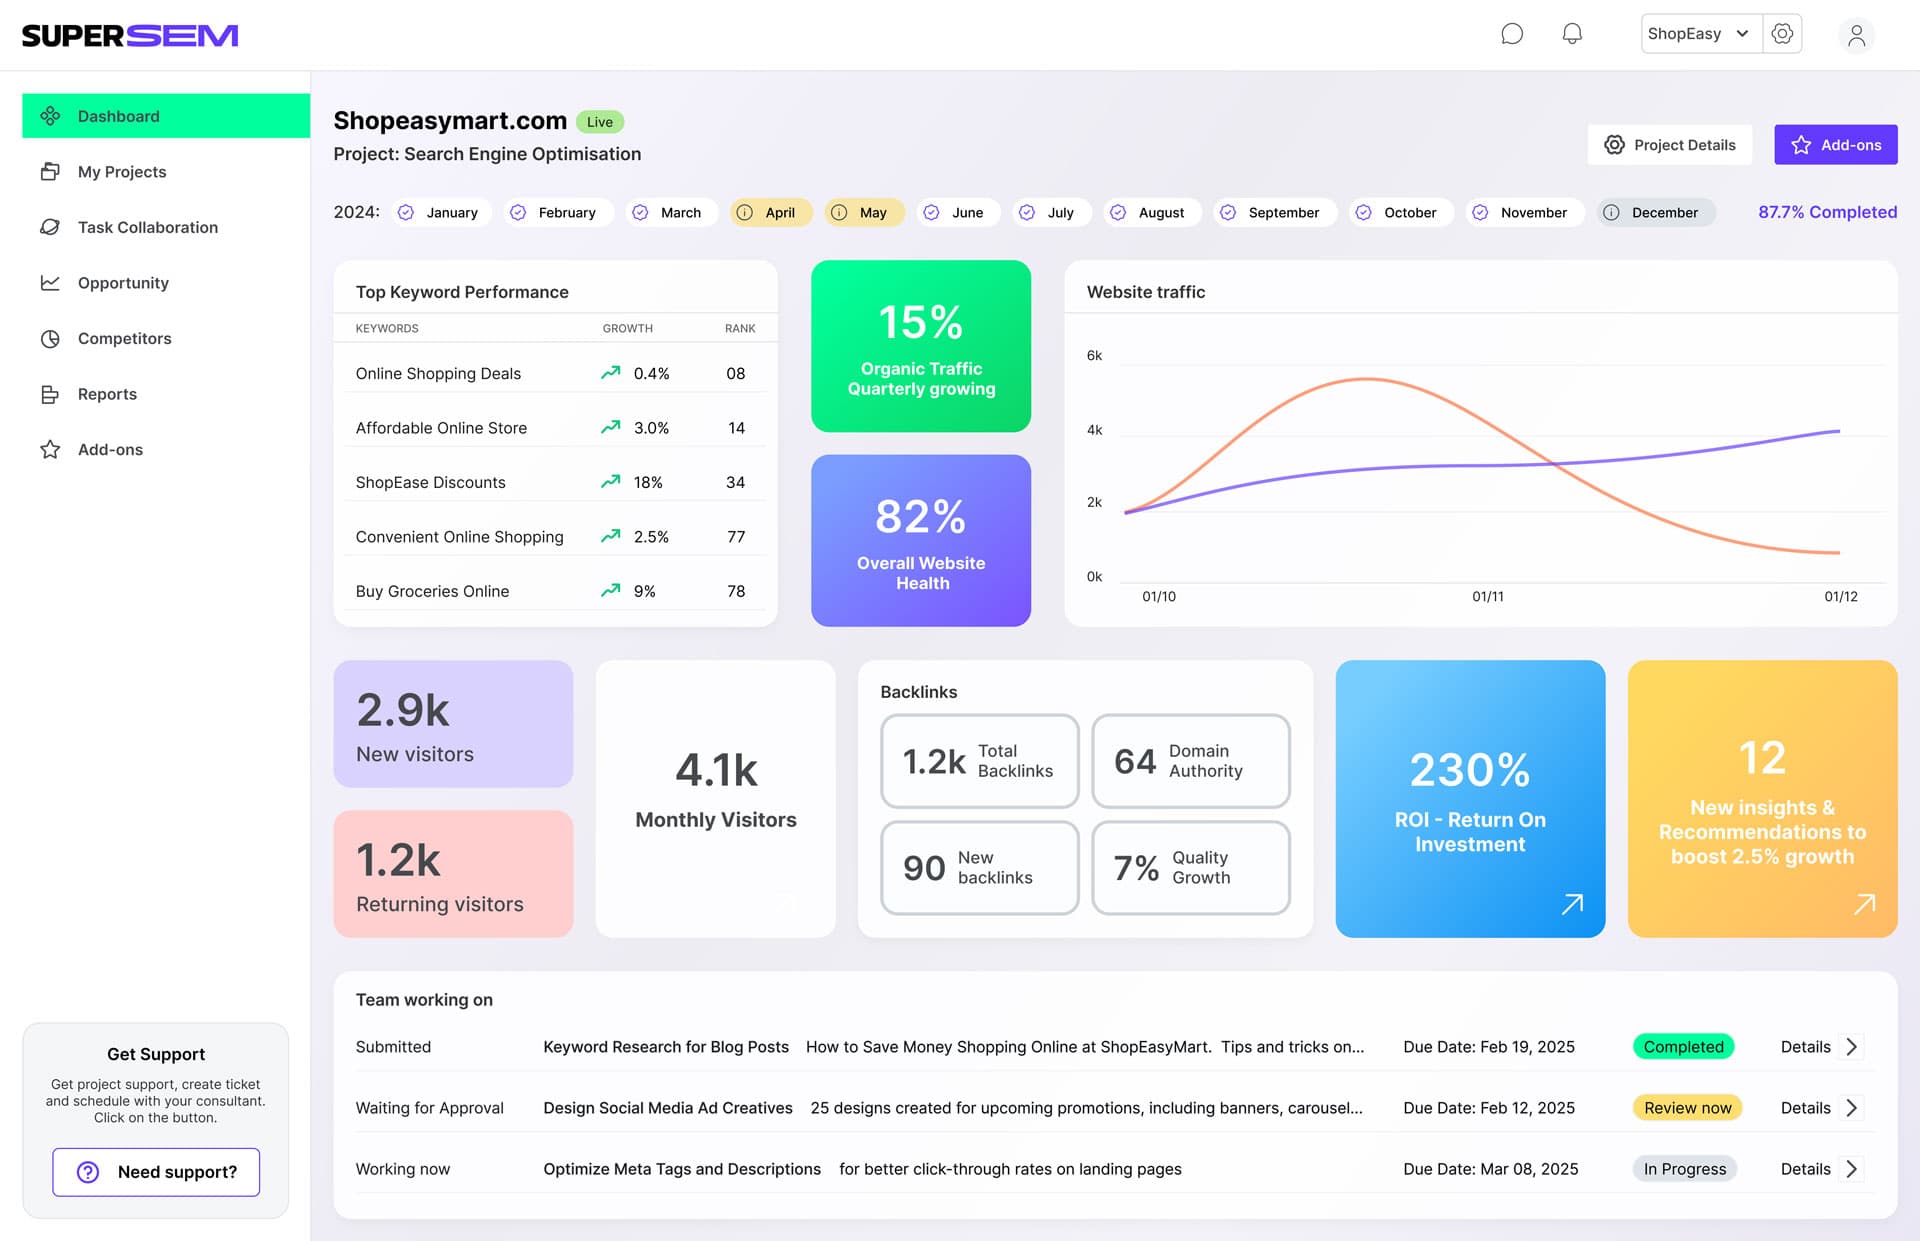Open Reports from the sidebar
This screenshot has width=1920, height=1241.
coord(50,394)
